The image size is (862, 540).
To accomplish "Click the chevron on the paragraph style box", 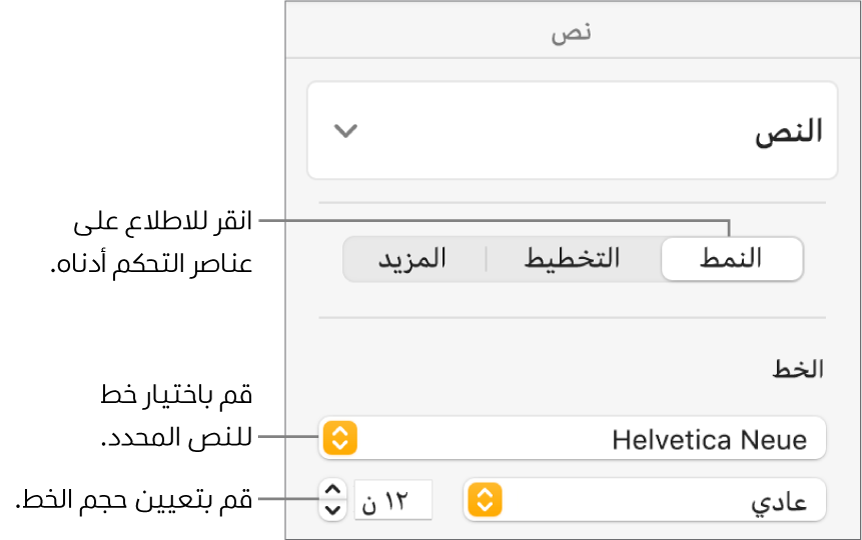I will coord(345,131).
